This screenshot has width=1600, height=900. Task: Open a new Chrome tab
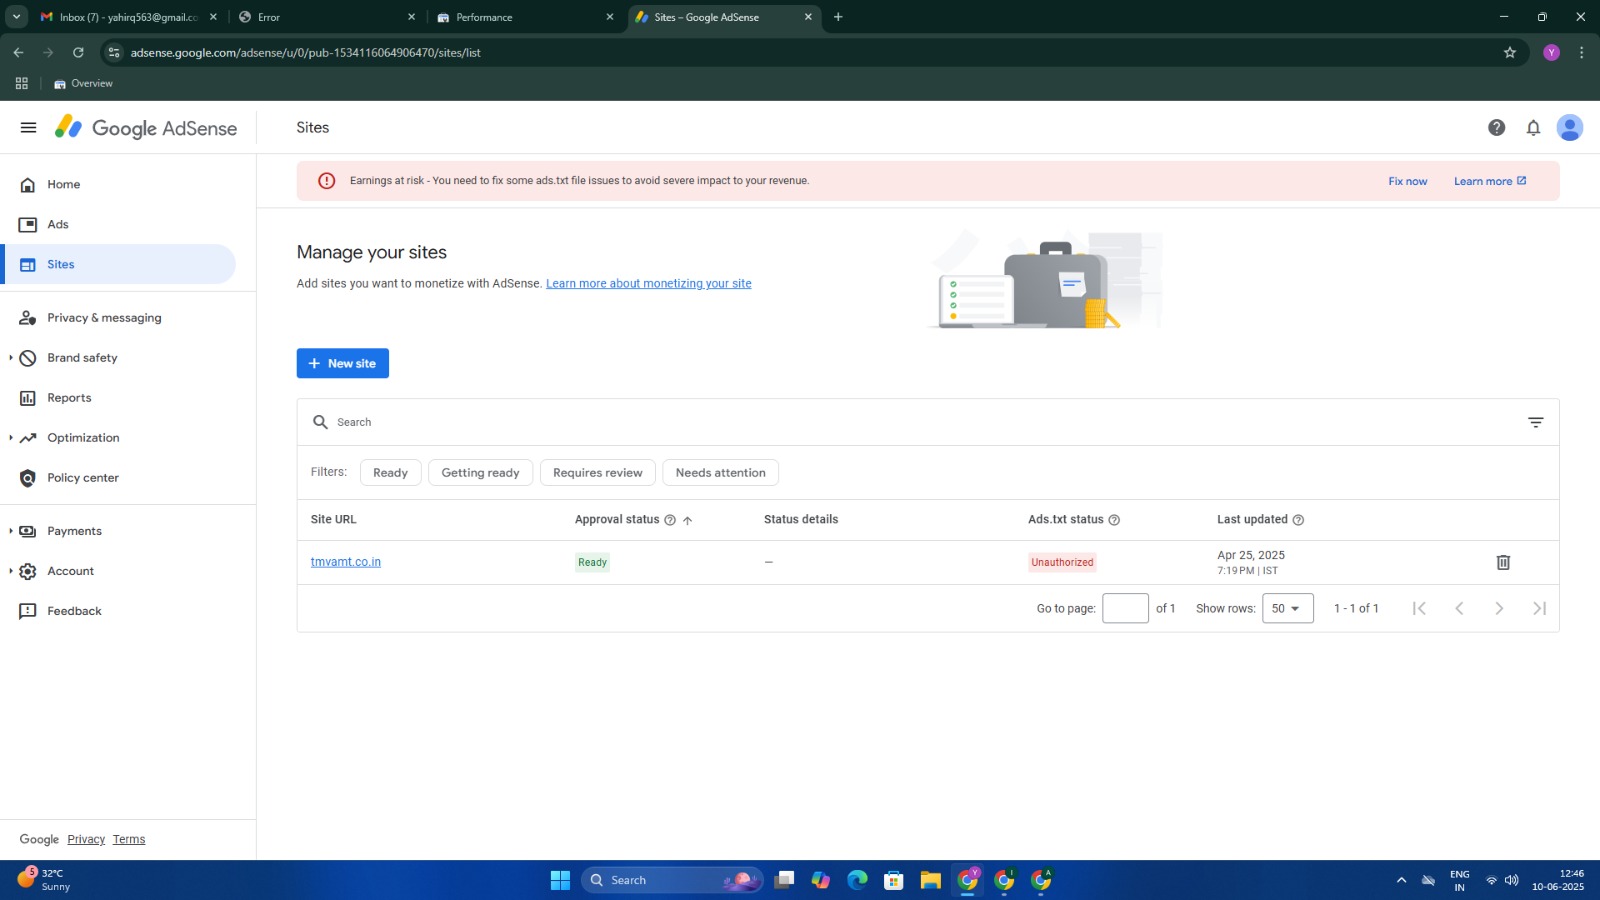838,17
